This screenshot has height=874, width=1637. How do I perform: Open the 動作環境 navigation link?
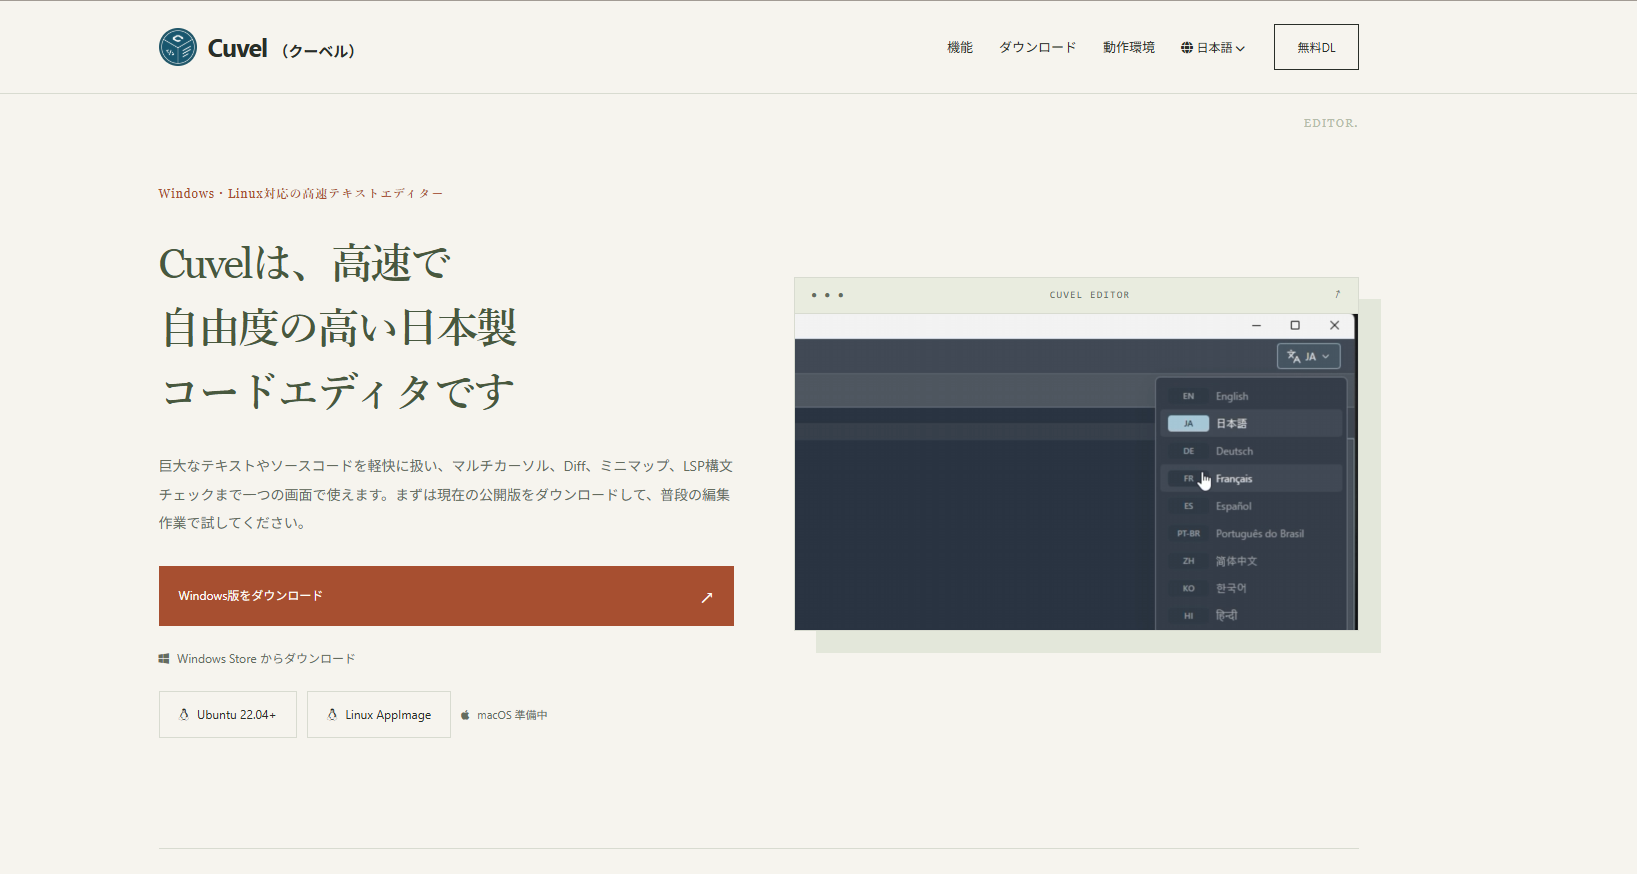pyautogui.click(x=1129, y=47)
